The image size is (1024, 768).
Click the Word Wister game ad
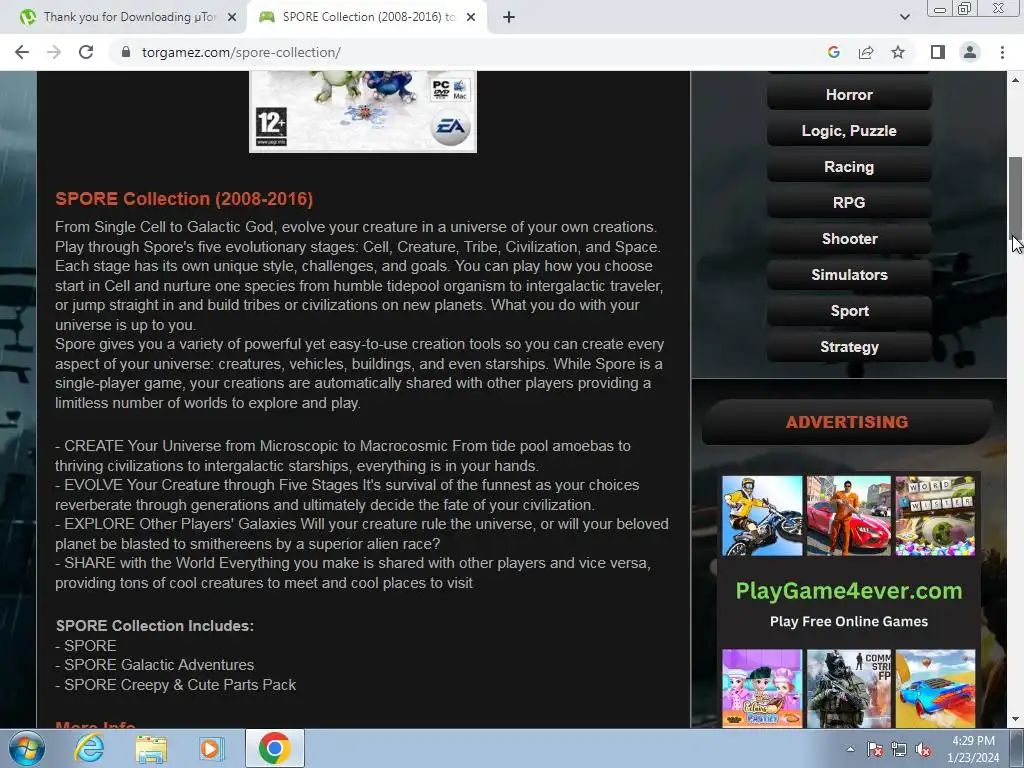point(935,516)
